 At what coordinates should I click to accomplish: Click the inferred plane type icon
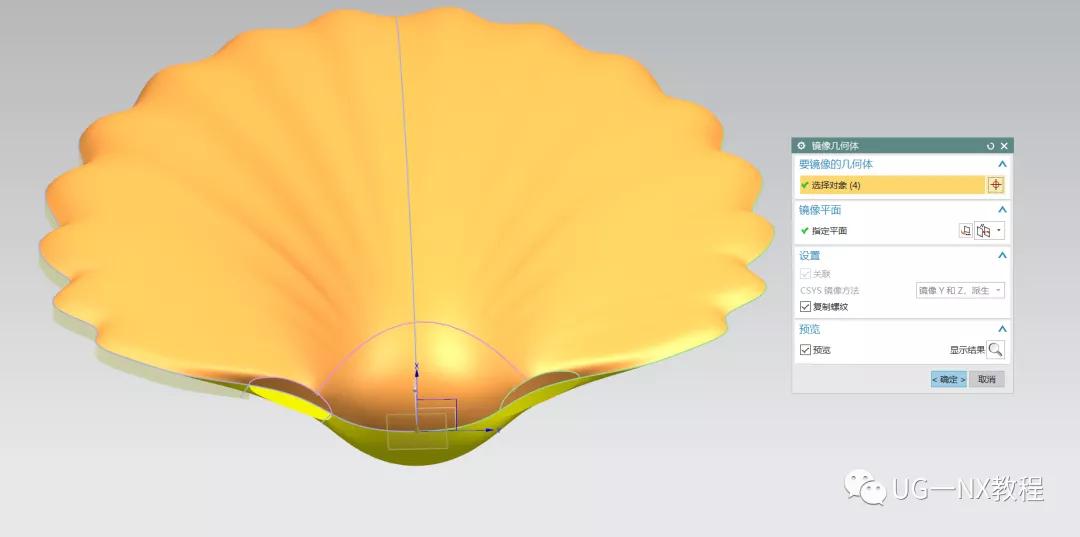[x=984, y=231]
